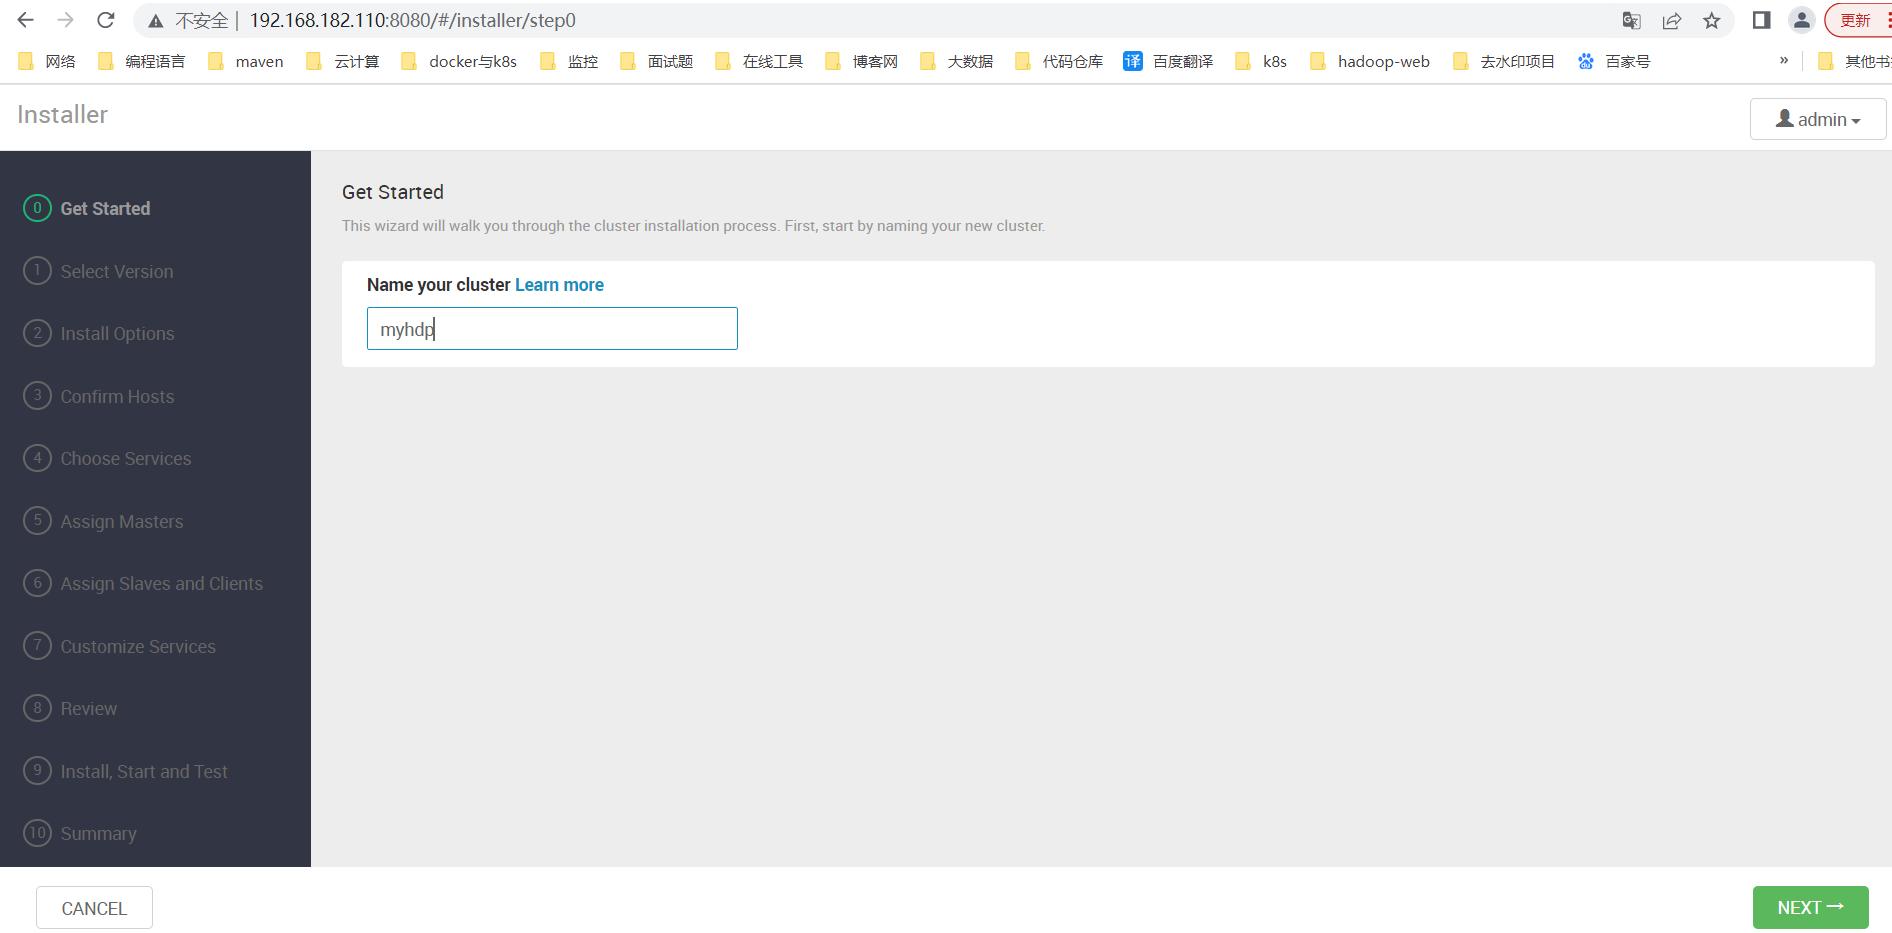The height and width of the screenshot is (933, 1892).
Task: Open the maven bookmark folder
Action: tap(246, 61)
